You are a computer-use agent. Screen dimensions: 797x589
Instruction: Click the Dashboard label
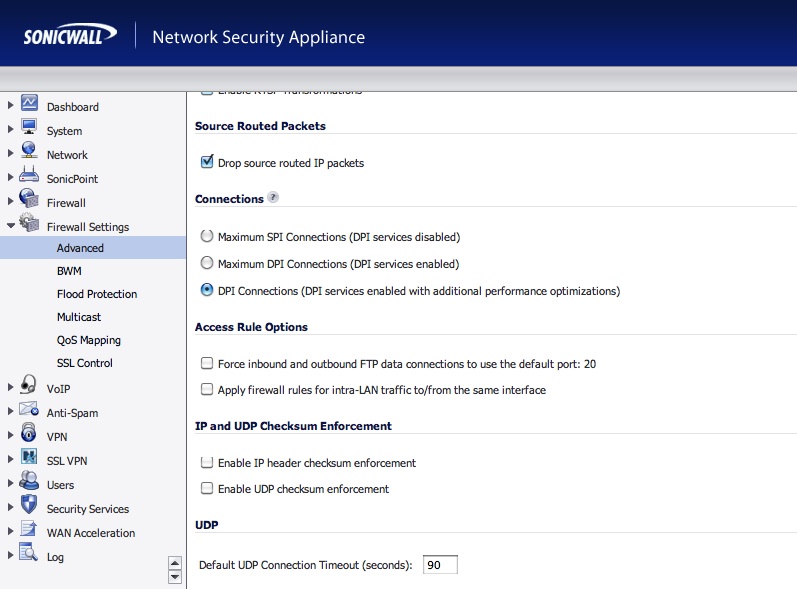pyautogui.click(x=73, y=107)
